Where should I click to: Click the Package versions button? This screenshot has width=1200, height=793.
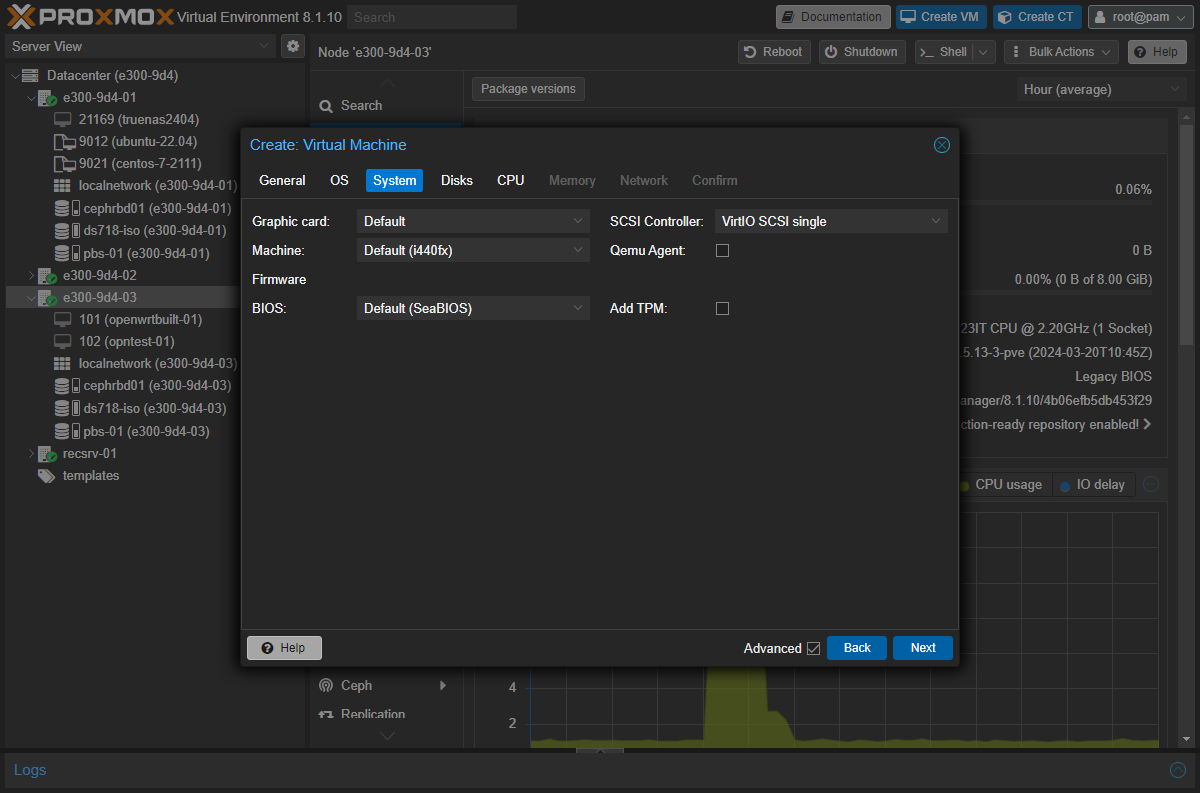click(528, 89)
